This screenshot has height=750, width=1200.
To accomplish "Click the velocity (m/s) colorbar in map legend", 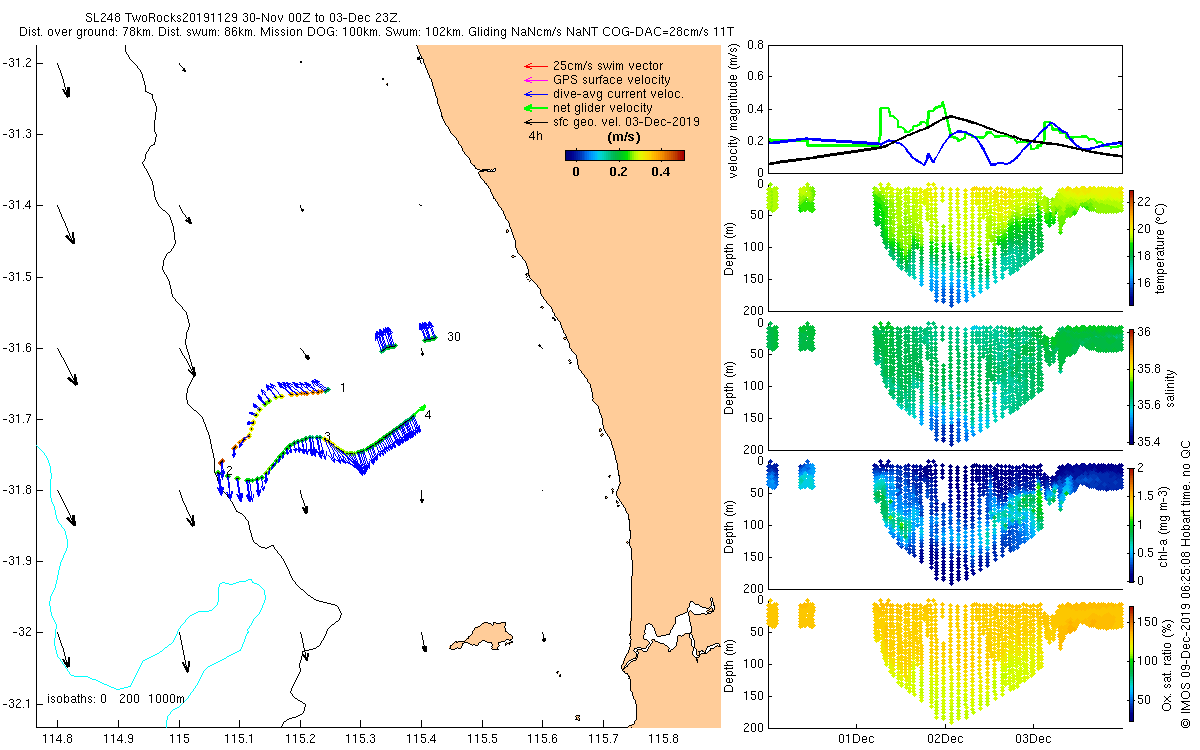I will (x=624, y=155).
